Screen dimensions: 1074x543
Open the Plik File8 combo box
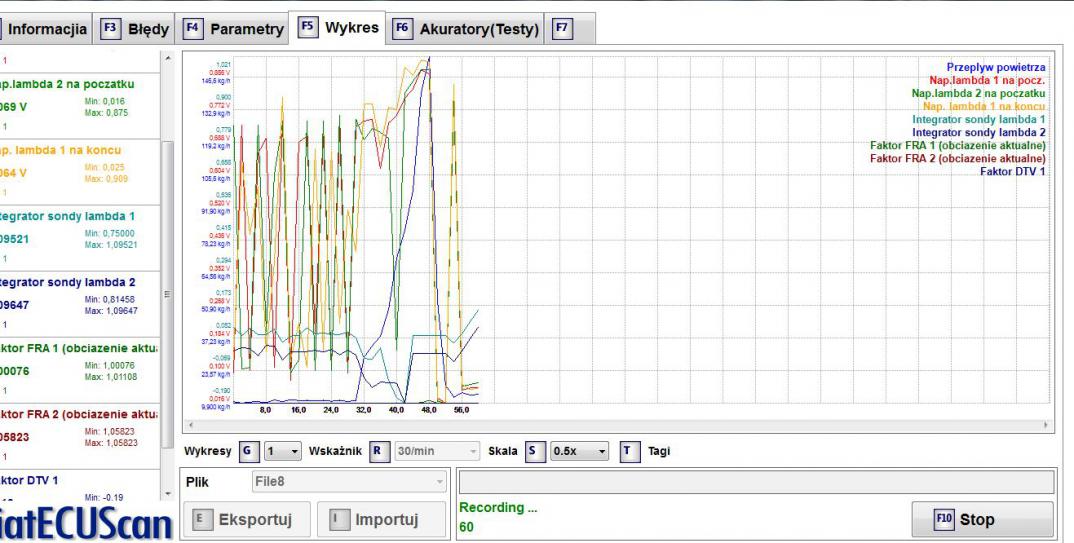(x=347, y=482)
